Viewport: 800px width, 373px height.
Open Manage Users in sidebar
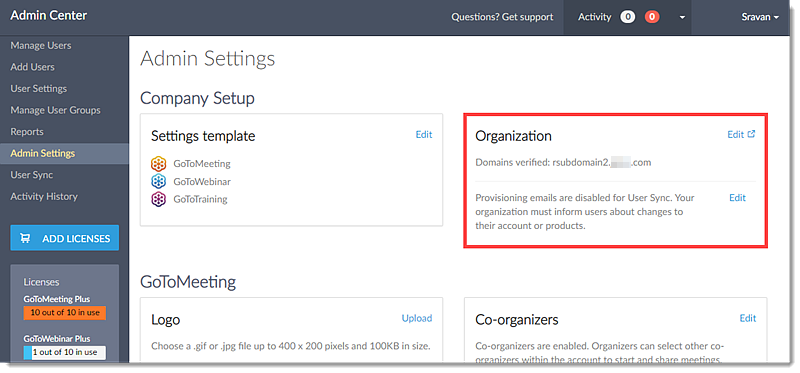click(41, 45)
